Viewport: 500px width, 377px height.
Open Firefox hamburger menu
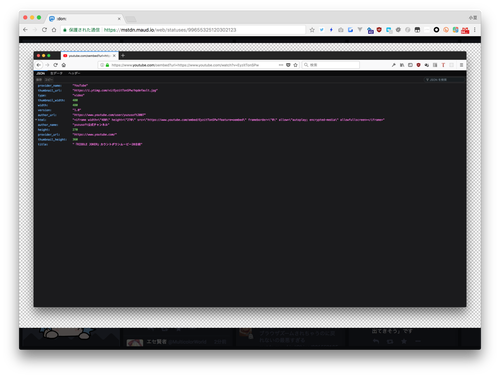461,65
